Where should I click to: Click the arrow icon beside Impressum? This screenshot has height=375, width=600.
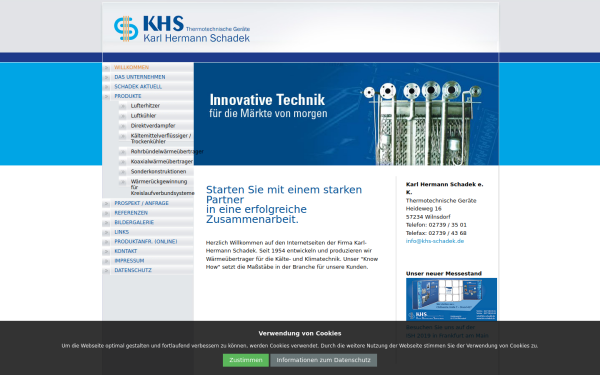(106, 261)
